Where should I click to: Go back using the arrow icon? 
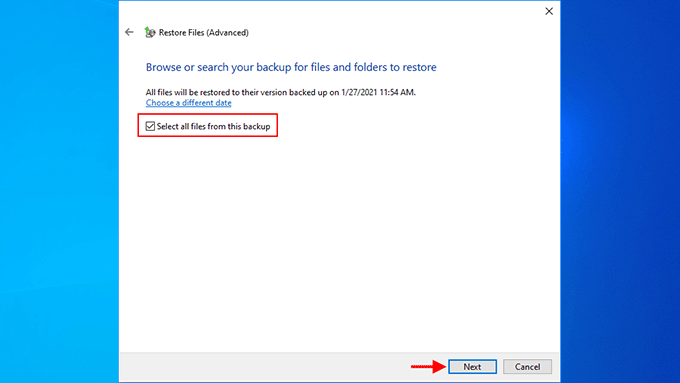coord(129,32)
